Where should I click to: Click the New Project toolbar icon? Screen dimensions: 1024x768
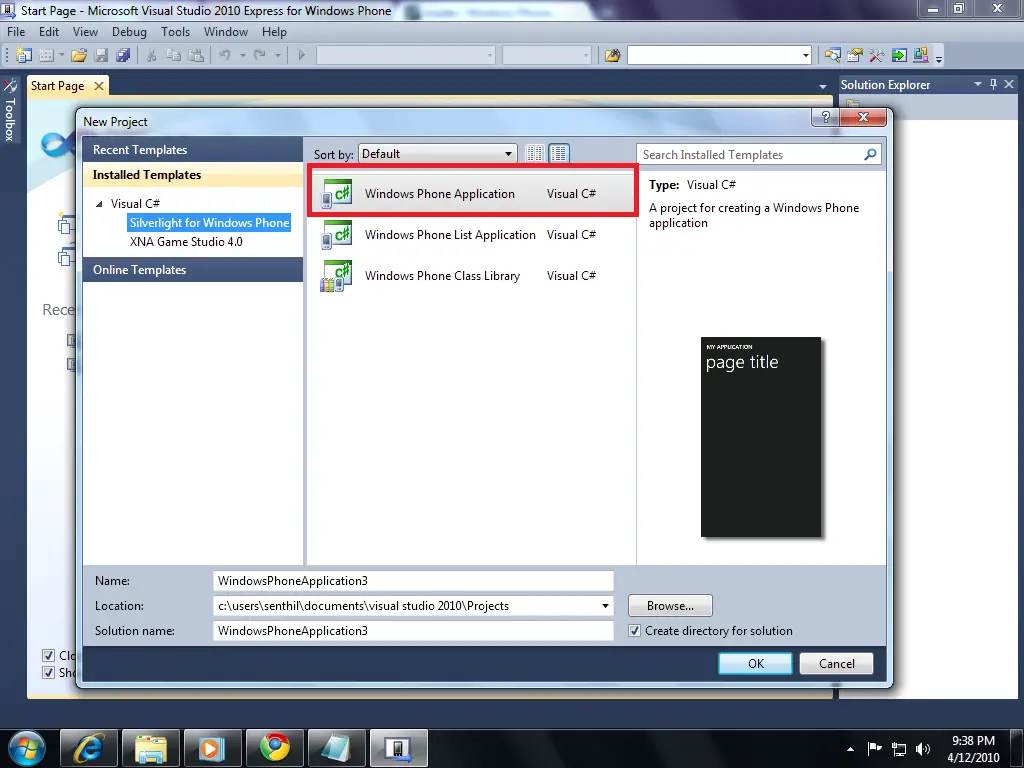pos(24,56)
